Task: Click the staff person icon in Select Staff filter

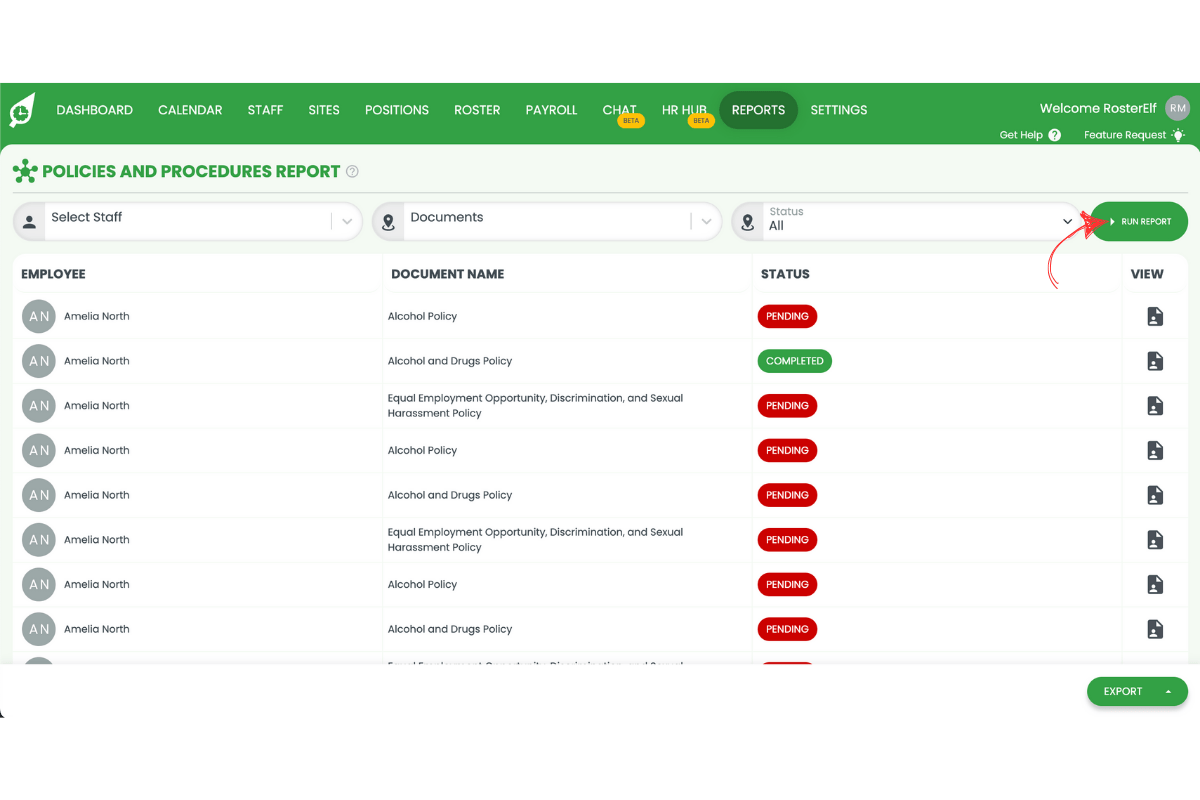Action: 29,220
